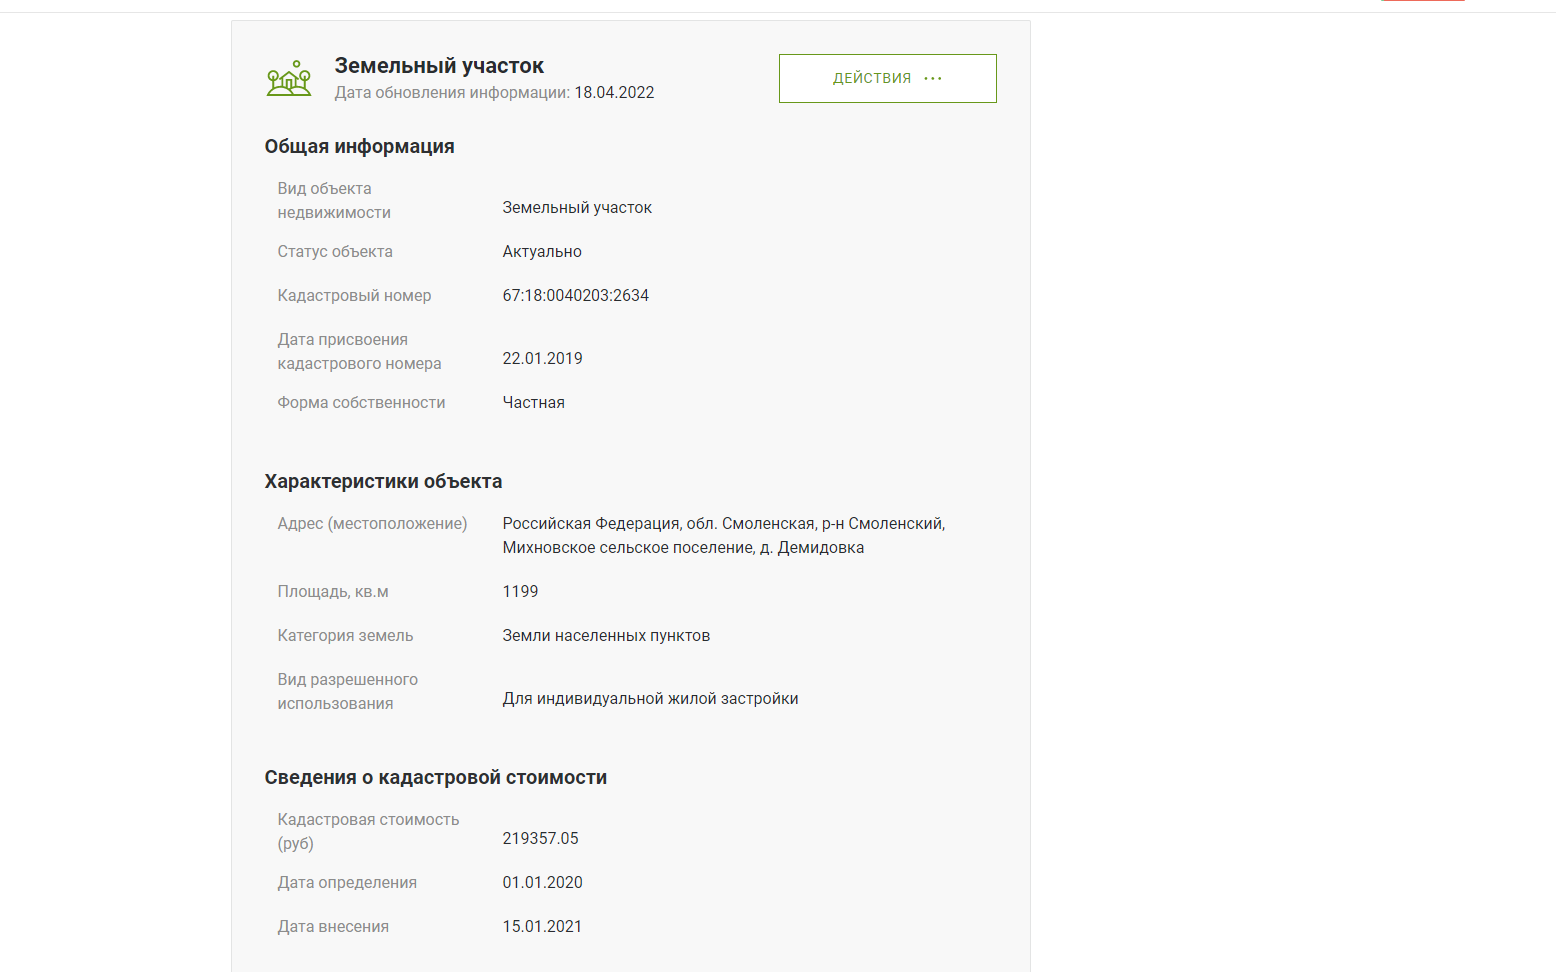Click the cadastral cost value 219357.05
Screen dimensions: 1556x972
(x=540, y=839)
